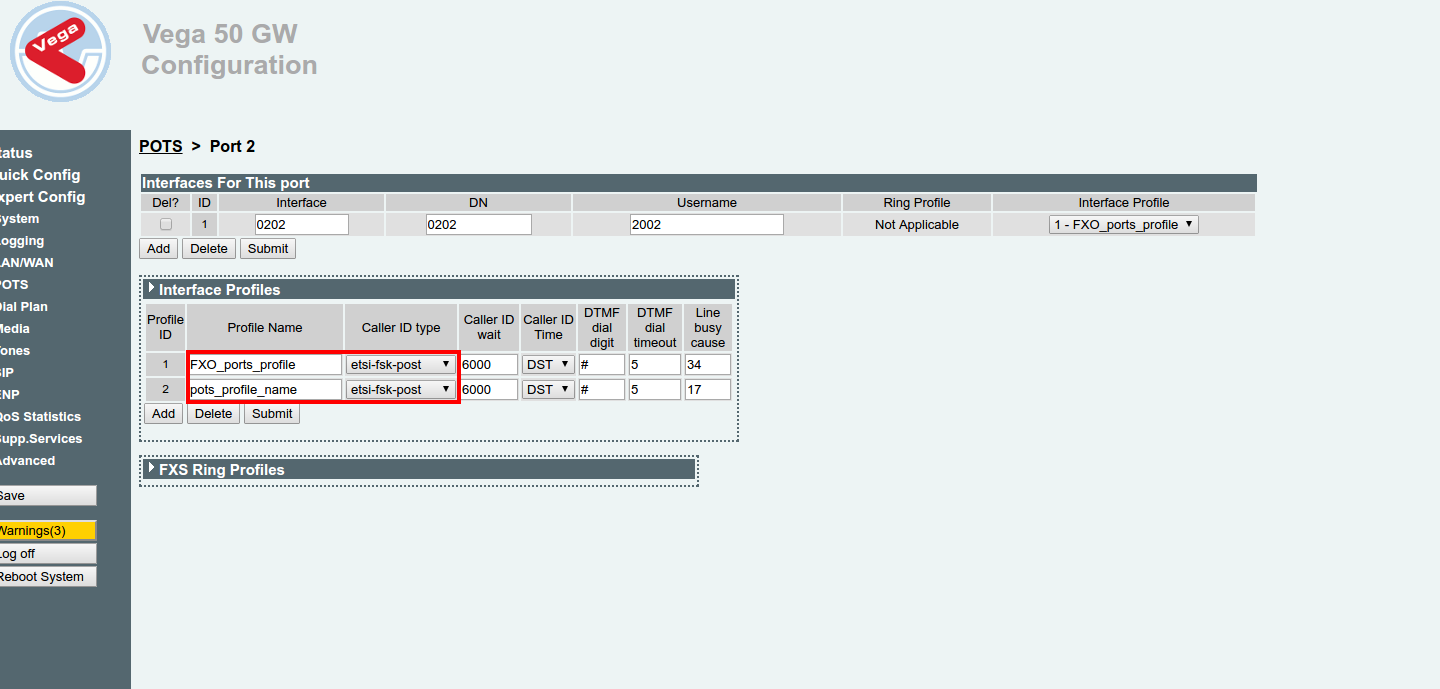This screenshot has height=689, width=1440.
Task: Open Caller ID Time dropdown in profile 1
Action: 548,364
